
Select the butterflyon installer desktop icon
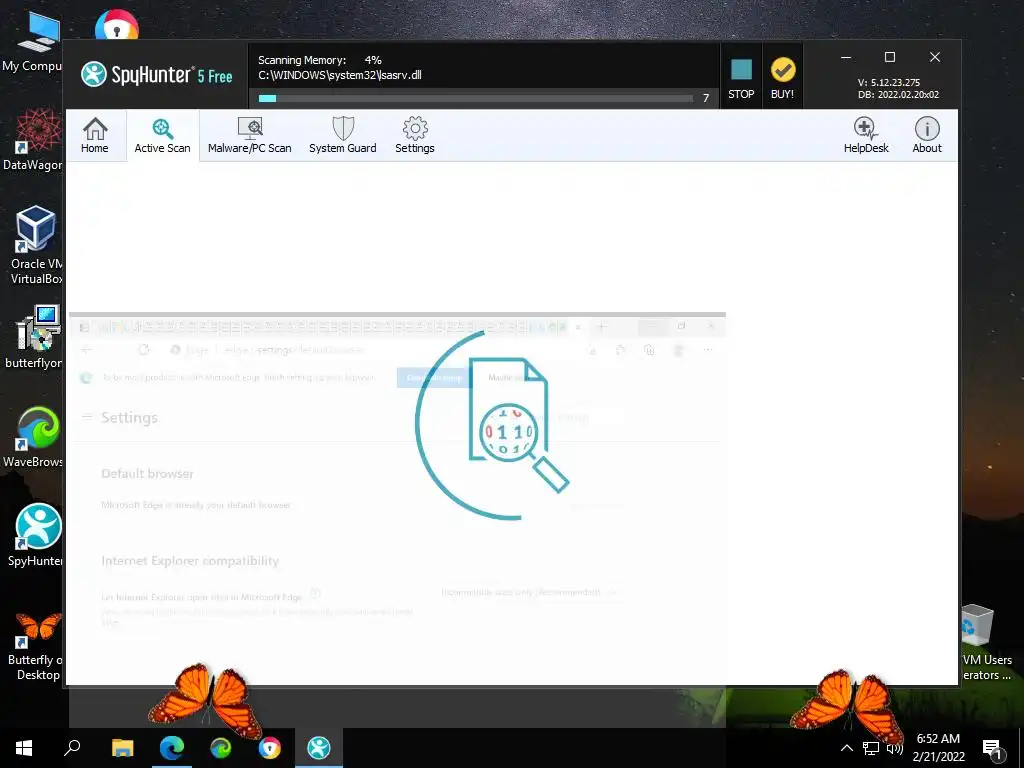[x=35, y=337]
